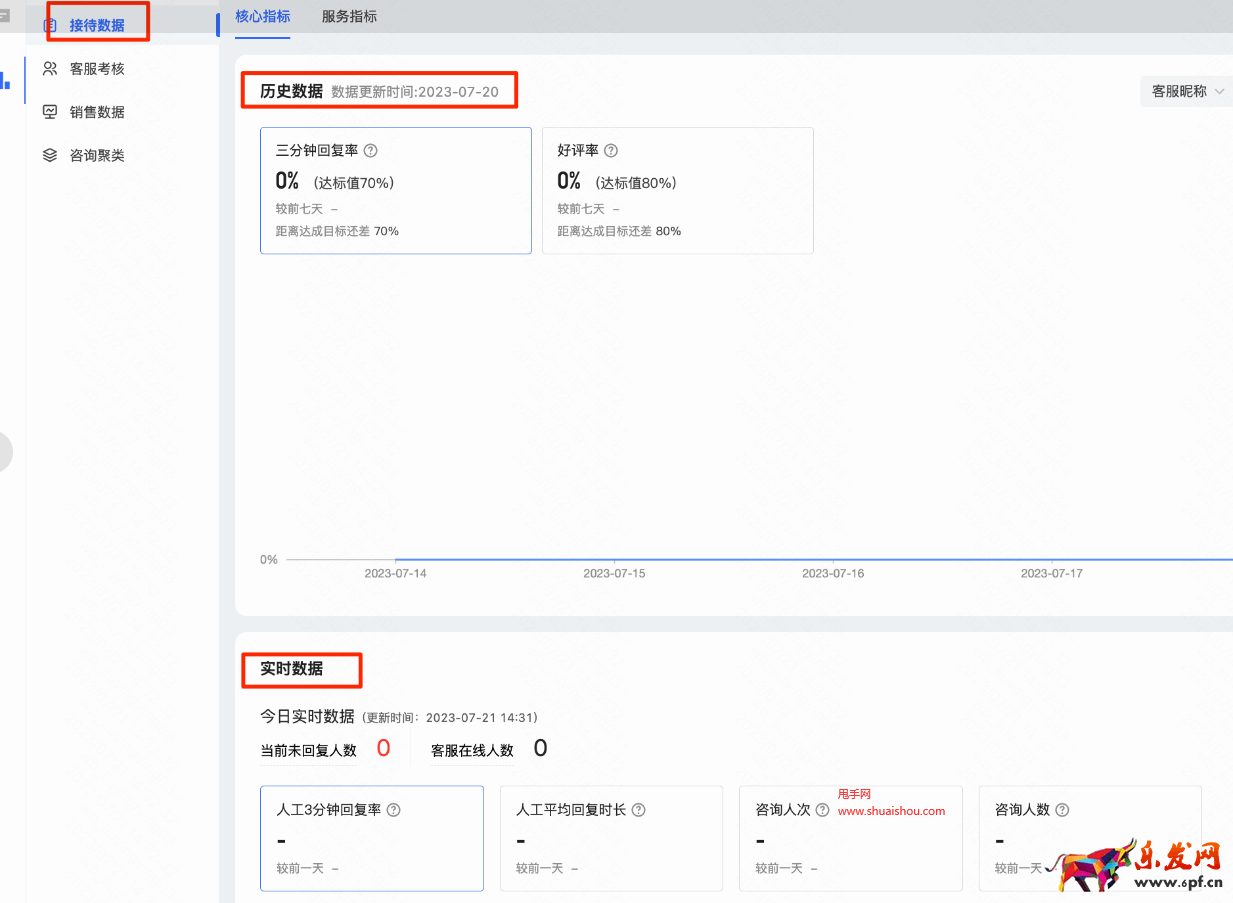Select the 咨询人数 card
Screen dimensions: 1233x903
pos(1090,838)
